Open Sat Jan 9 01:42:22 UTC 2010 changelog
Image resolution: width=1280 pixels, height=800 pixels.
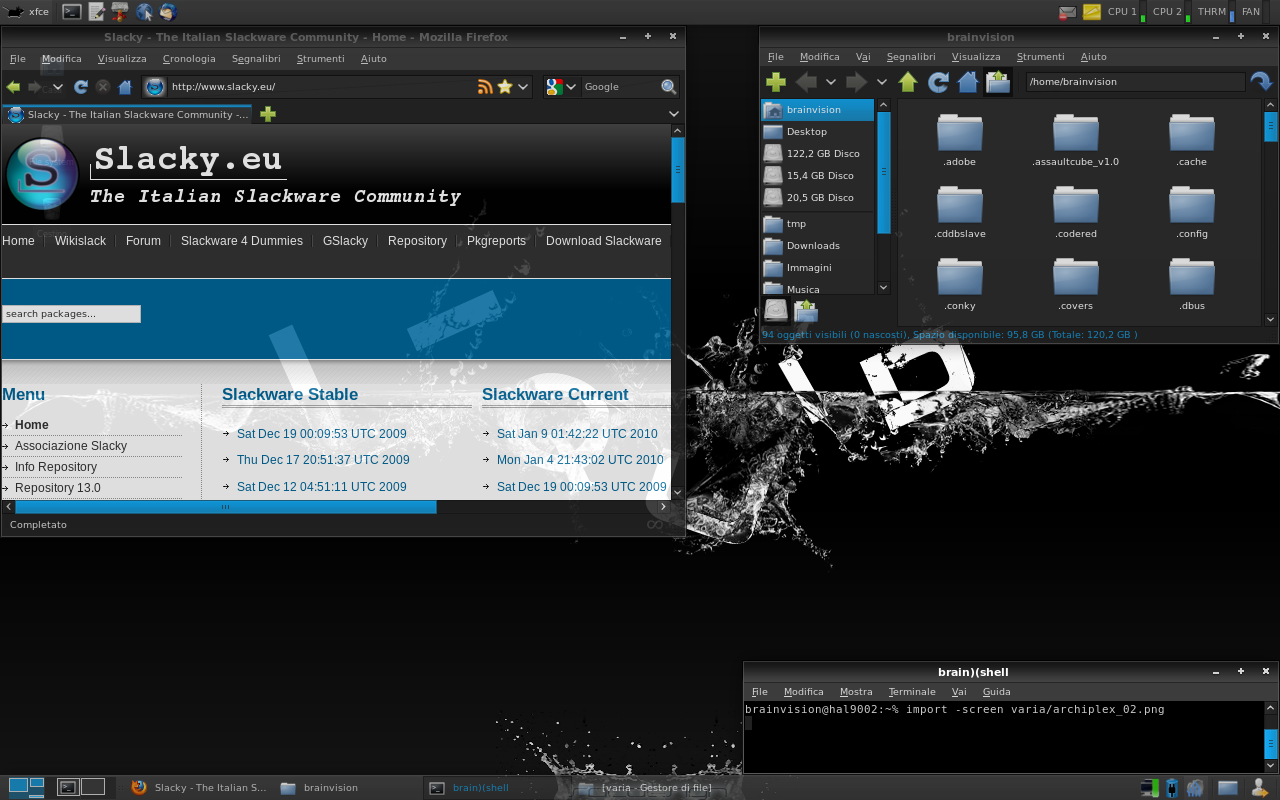coord(577,434)
